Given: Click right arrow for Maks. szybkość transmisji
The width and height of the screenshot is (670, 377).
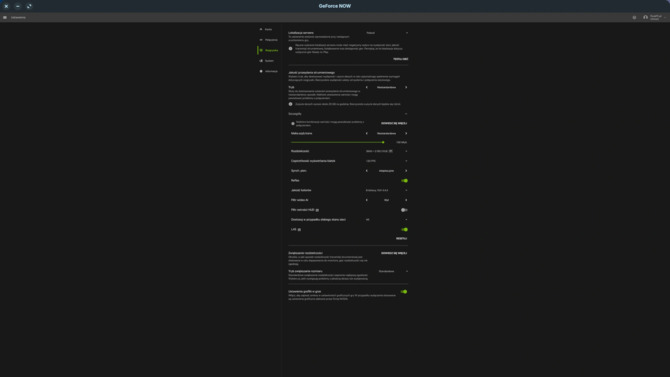Looking at the screenshot, I should point(406,133).
